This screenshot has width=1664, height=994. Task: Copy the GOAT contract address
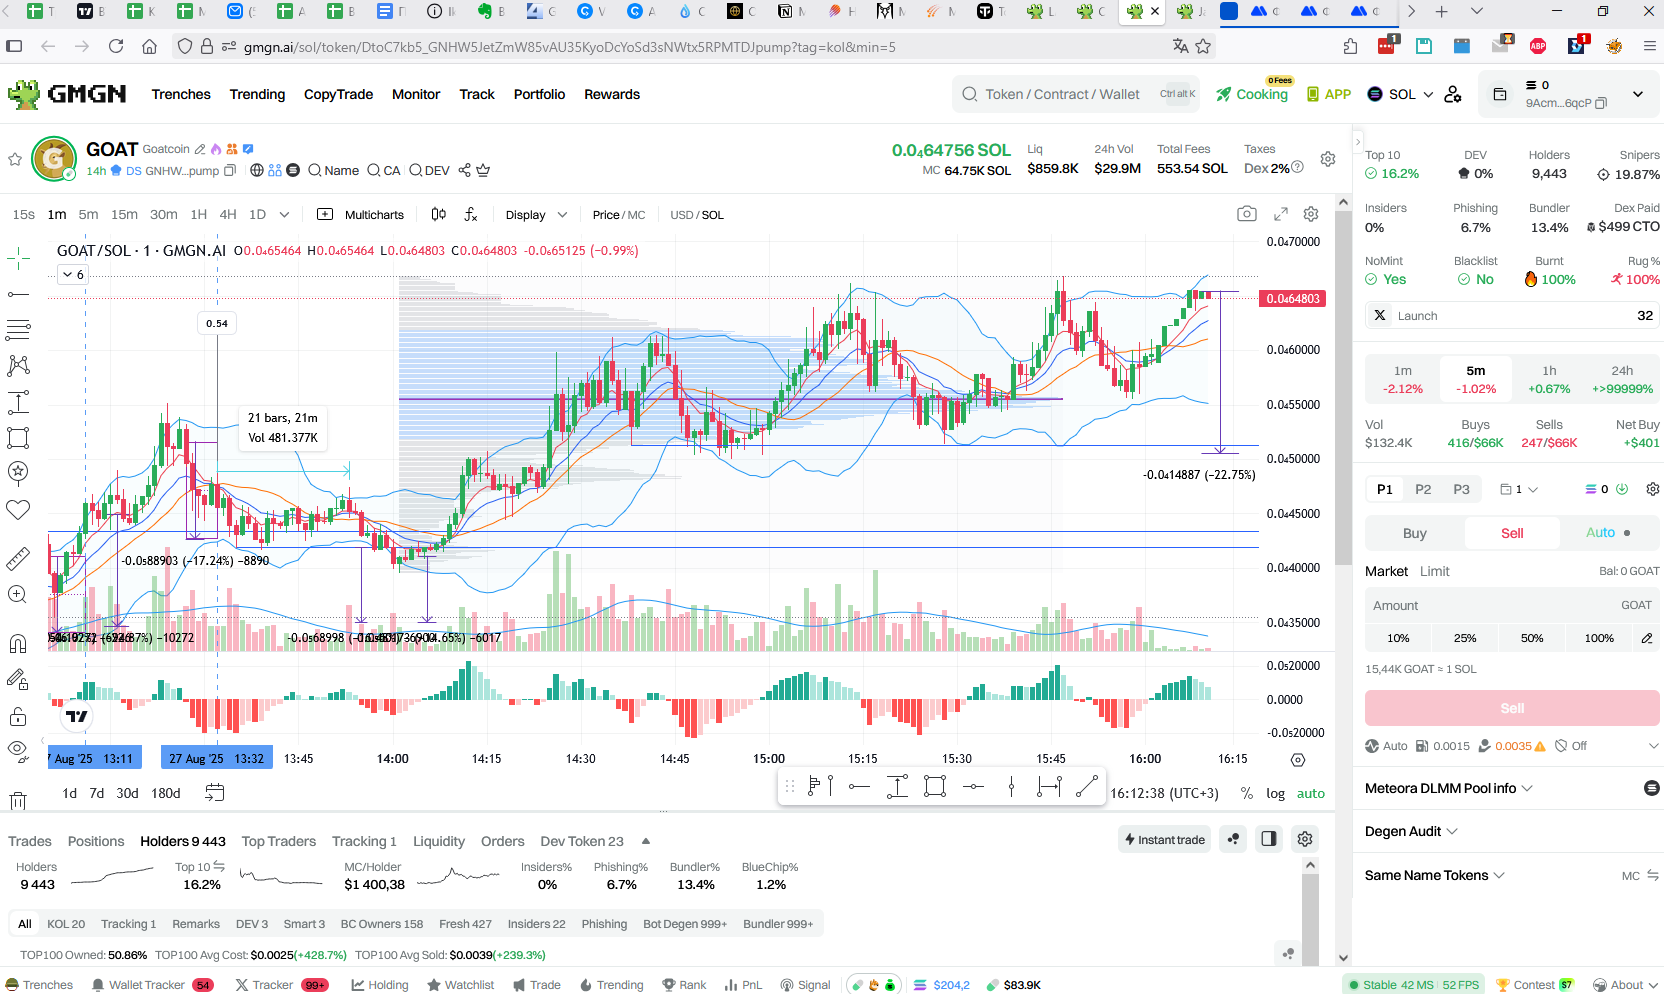(230, 170)
